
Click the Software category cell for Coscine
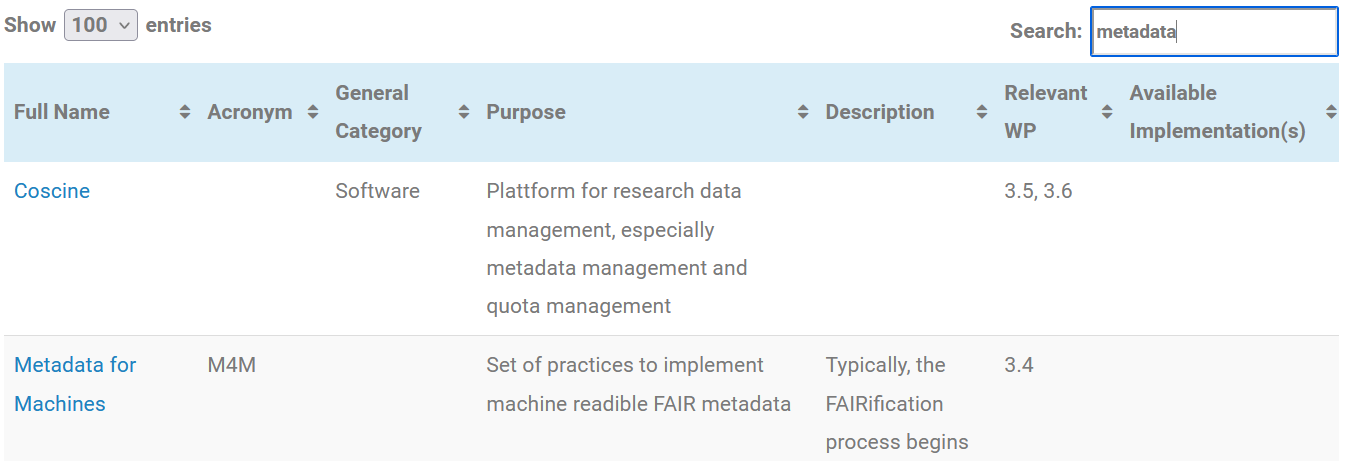pyautogui.click(x=377, y=191)
